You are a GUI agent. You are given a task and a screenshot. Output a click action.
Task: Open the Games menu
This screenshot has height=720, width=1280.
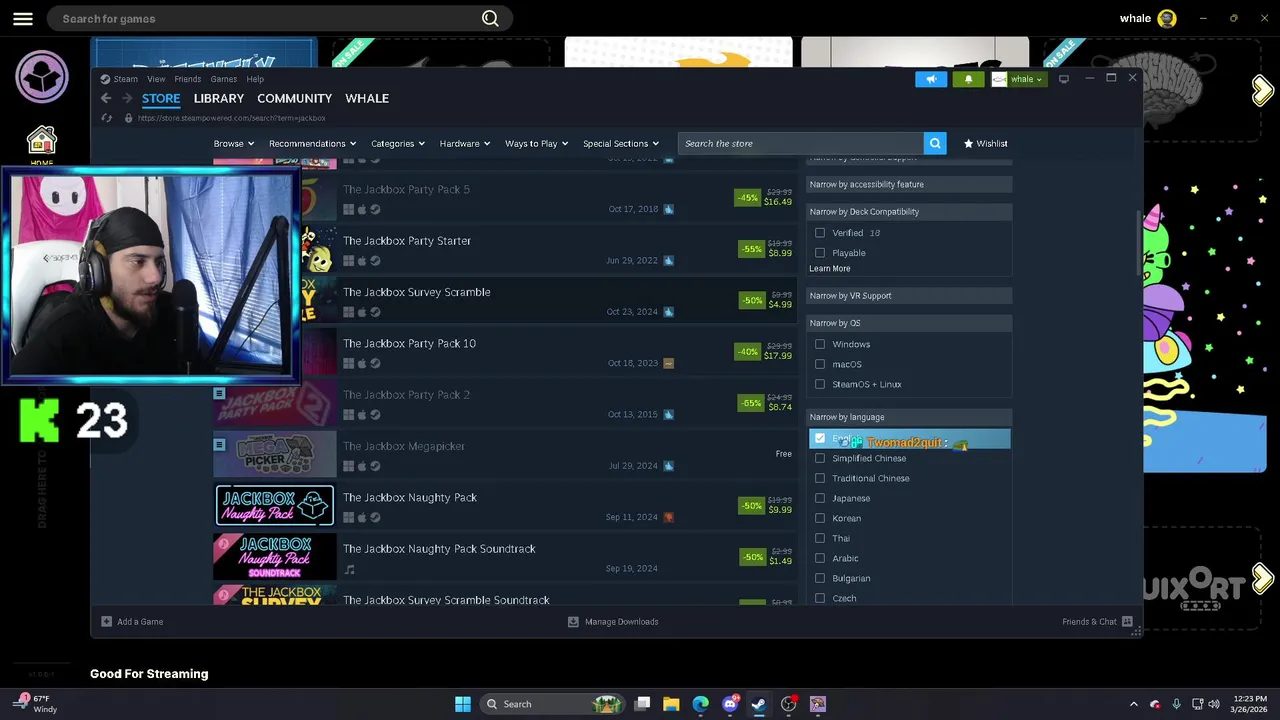pos(224,79)
